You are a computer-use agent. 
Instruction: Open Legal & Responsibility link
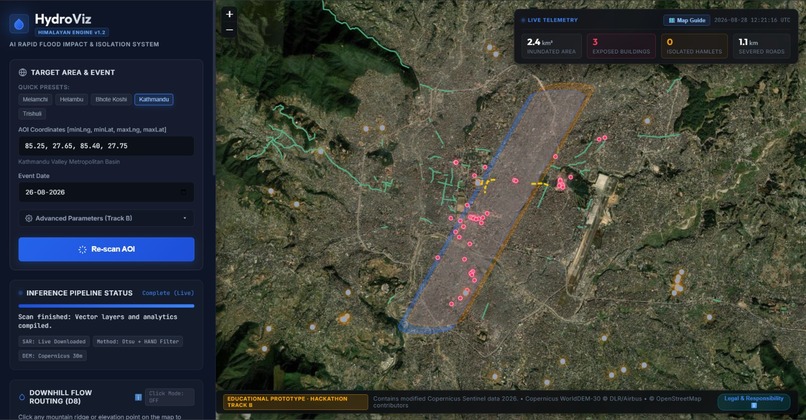[x=754, y=401]
